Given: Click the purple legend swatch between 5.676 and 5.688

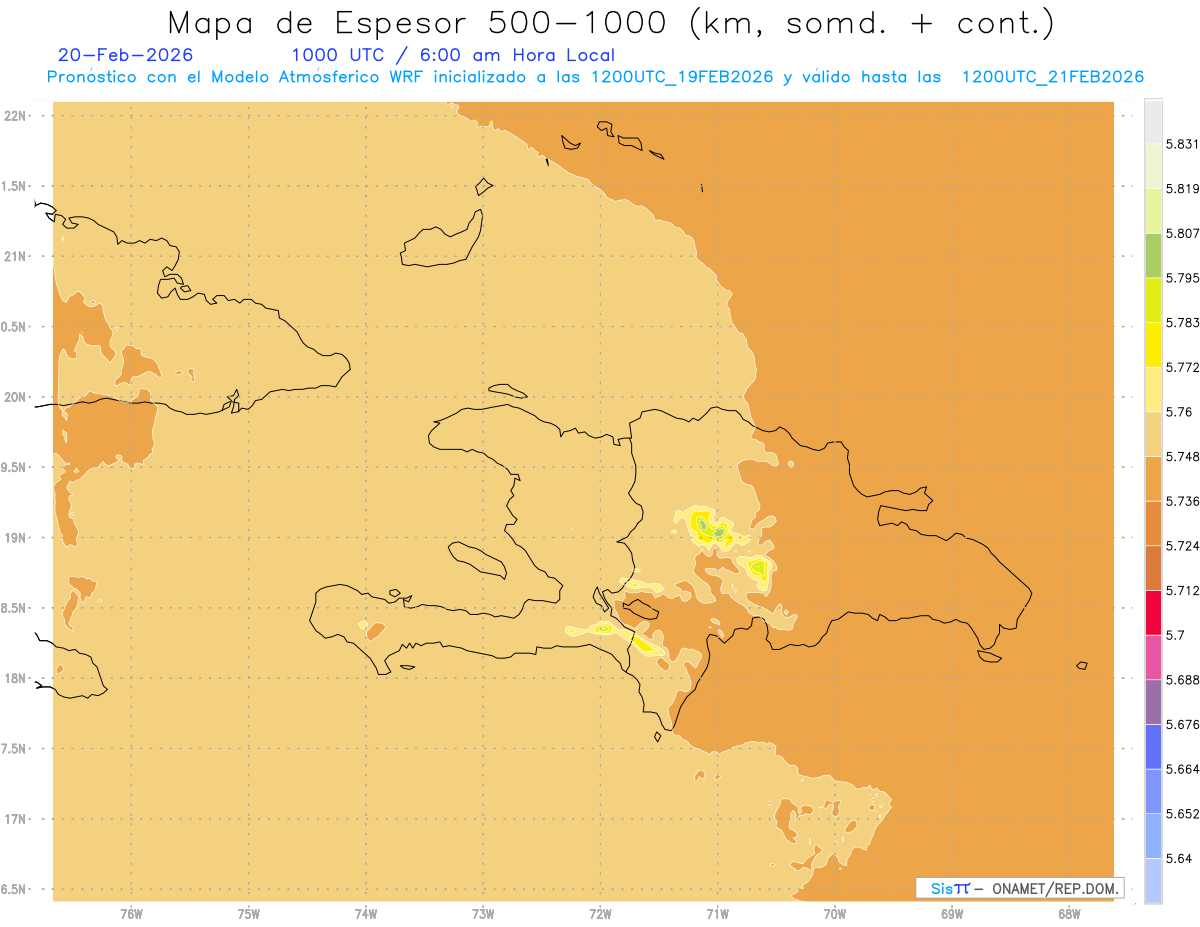Looking at the screenshot, I should click(1153, 702).
